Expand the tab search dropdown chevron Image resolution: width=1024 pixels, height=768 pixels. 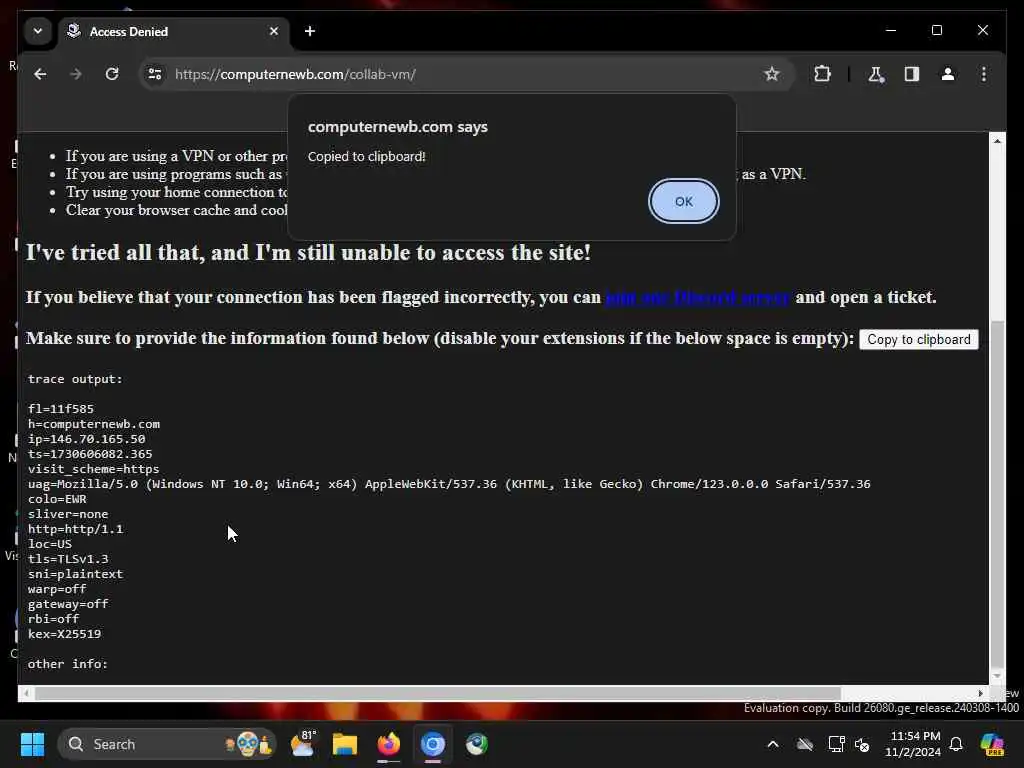point(38,31)
